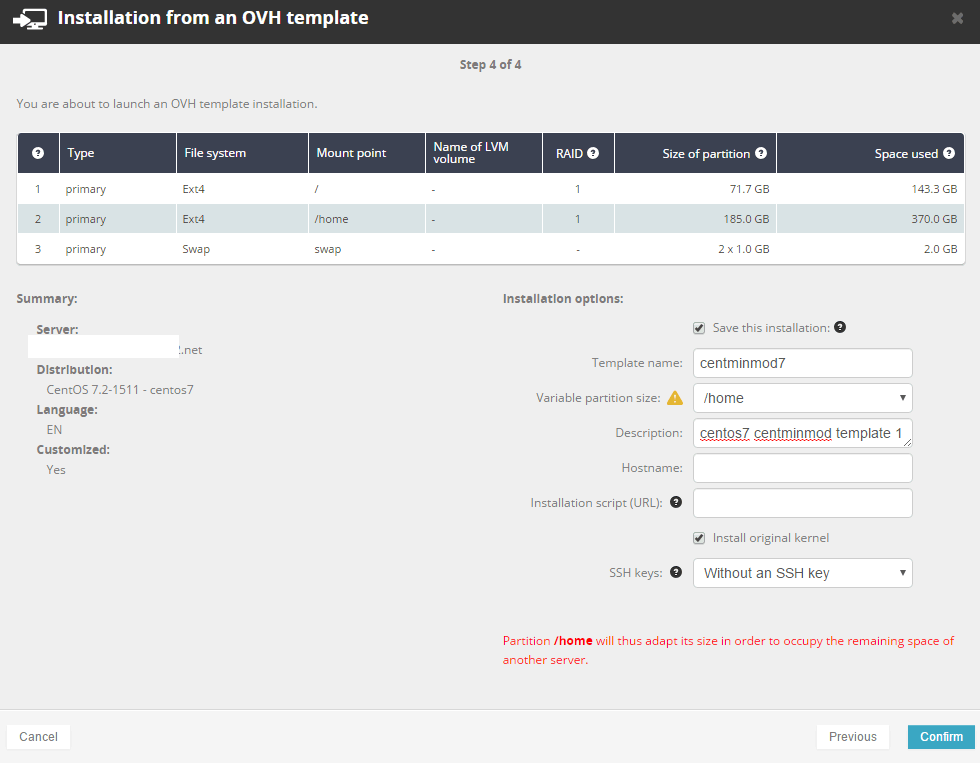Click the Cancel button
980x763 pixels.
click(38, 737)
